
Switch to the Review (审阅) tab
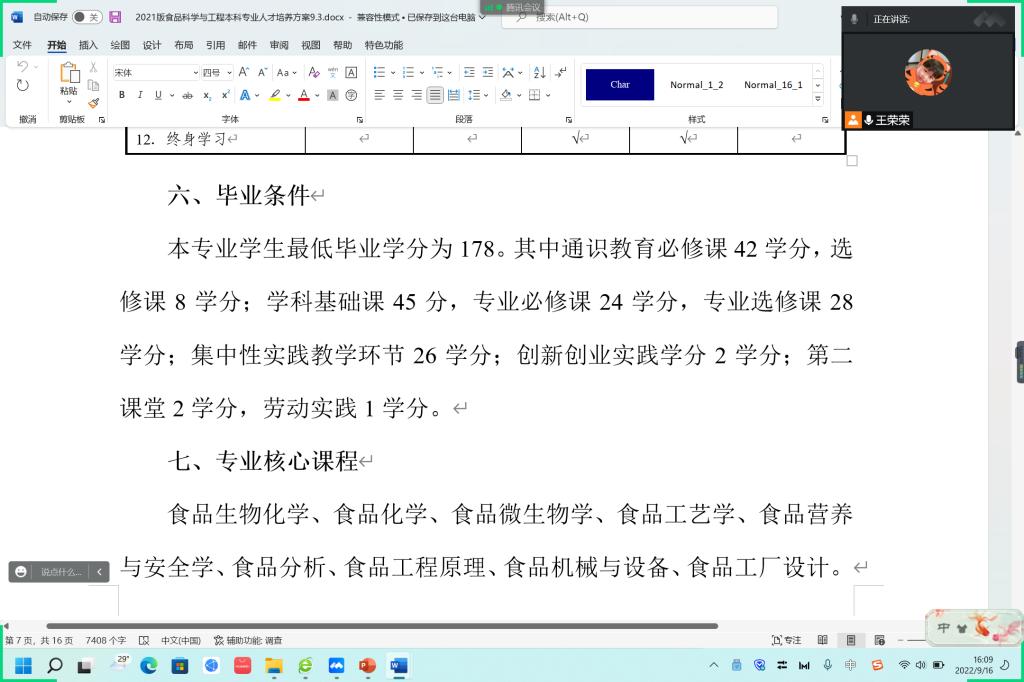click(279, 45)
